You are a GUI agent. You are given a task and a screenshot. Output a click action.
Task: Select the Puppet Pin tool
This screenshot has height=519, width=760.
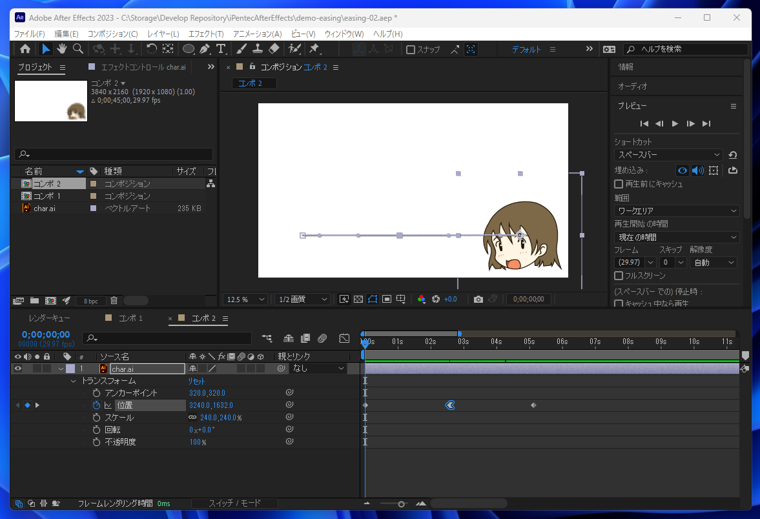point(314,49)
